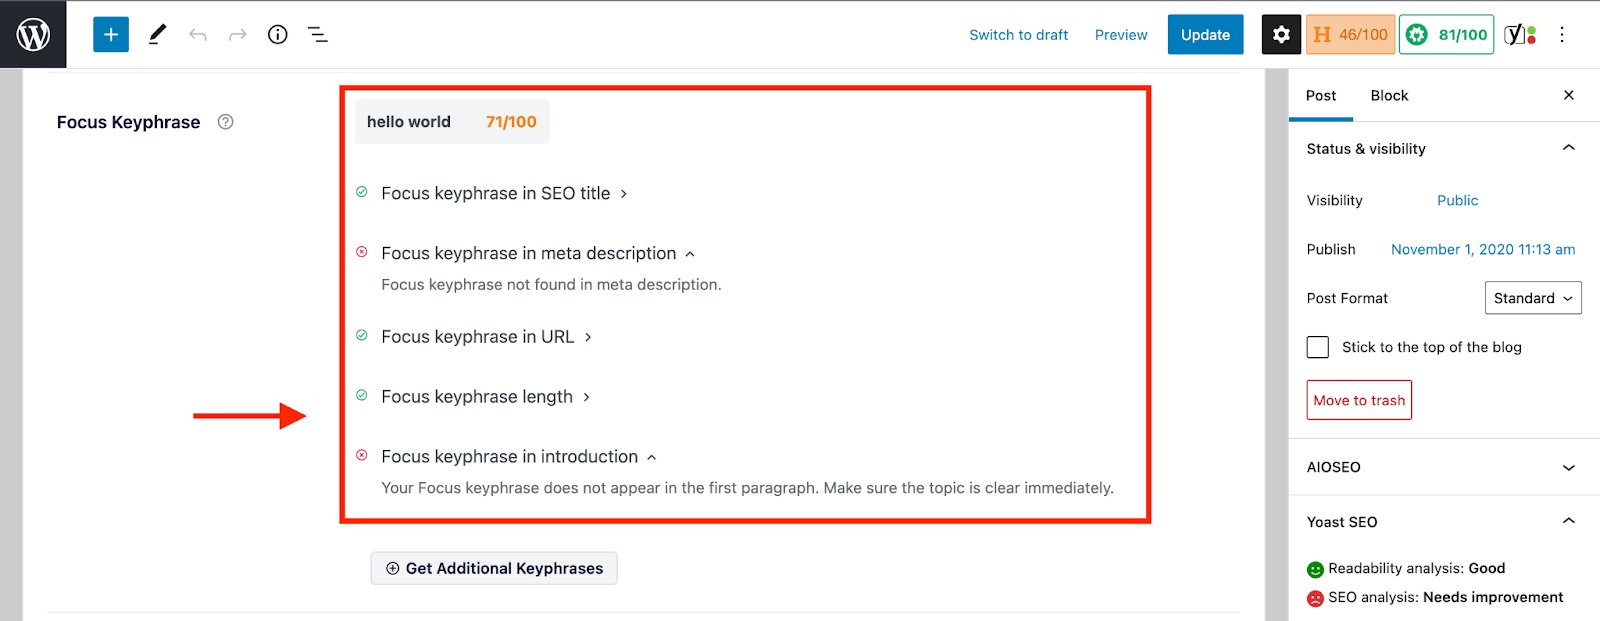Select the Tools pencil icon
Screen dimensions: 1600x621
(156, 33)
